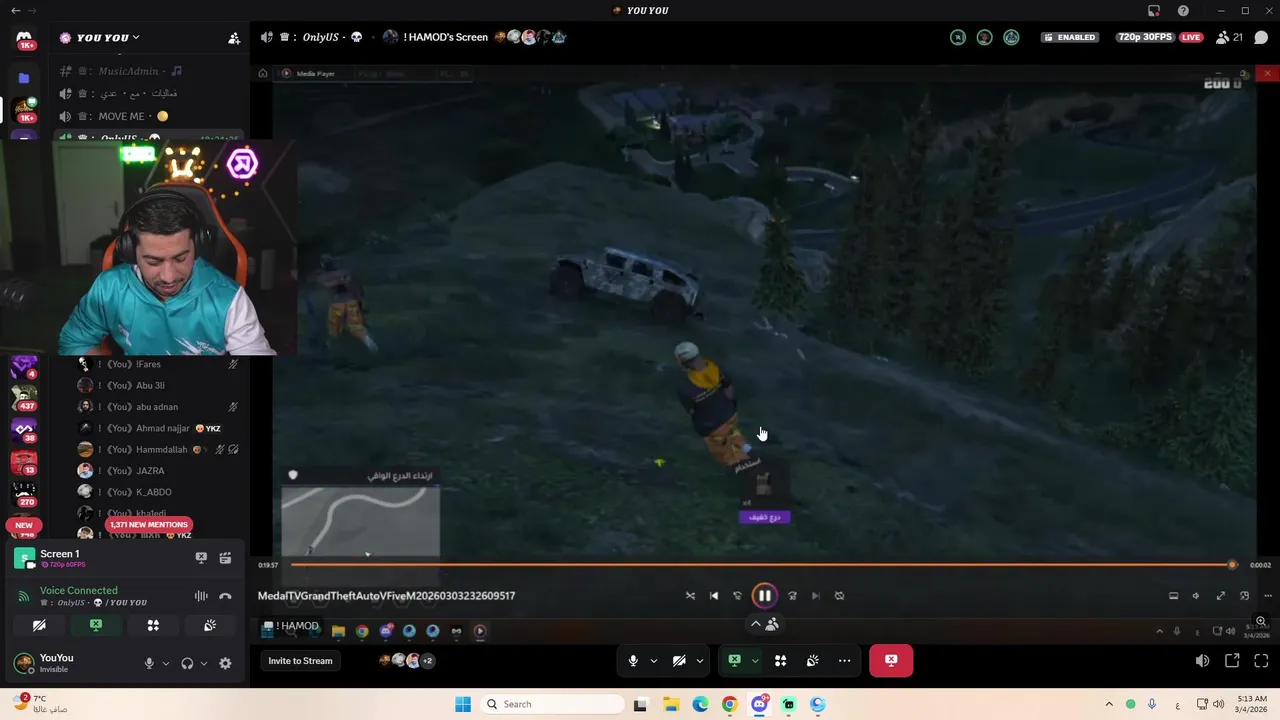1280x720 pixels.
Task: Click the NEW servers indicator pill
Action: point(24,525)
